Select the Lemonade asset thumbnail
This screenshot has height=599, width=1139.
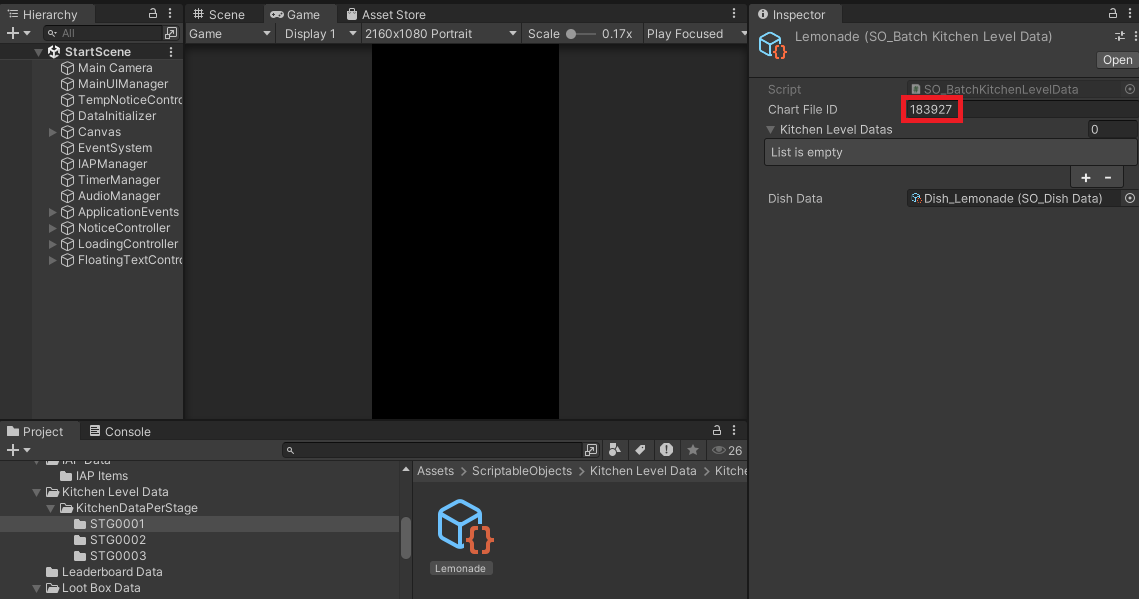464,526
